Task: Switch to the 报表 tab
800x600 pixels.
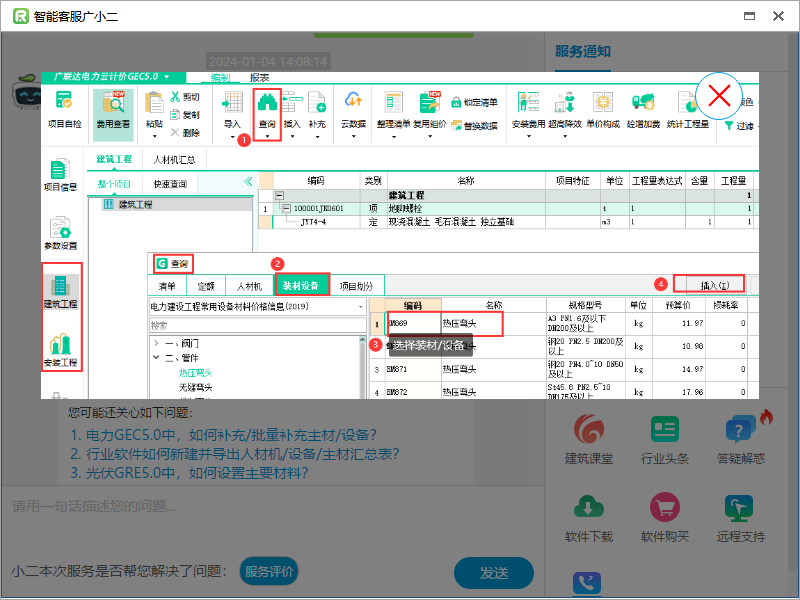Action: tap(259, 78)
